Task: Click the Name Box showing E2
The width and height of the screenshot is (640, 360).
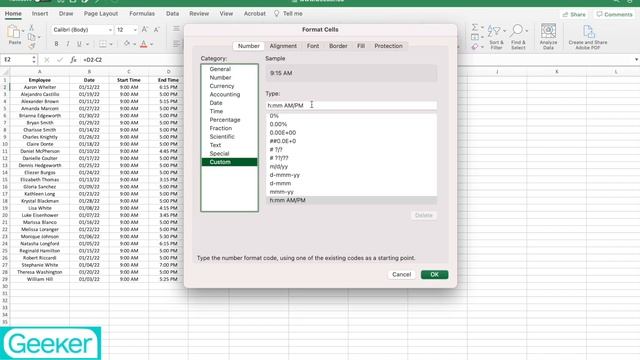Action: point(16,60)
